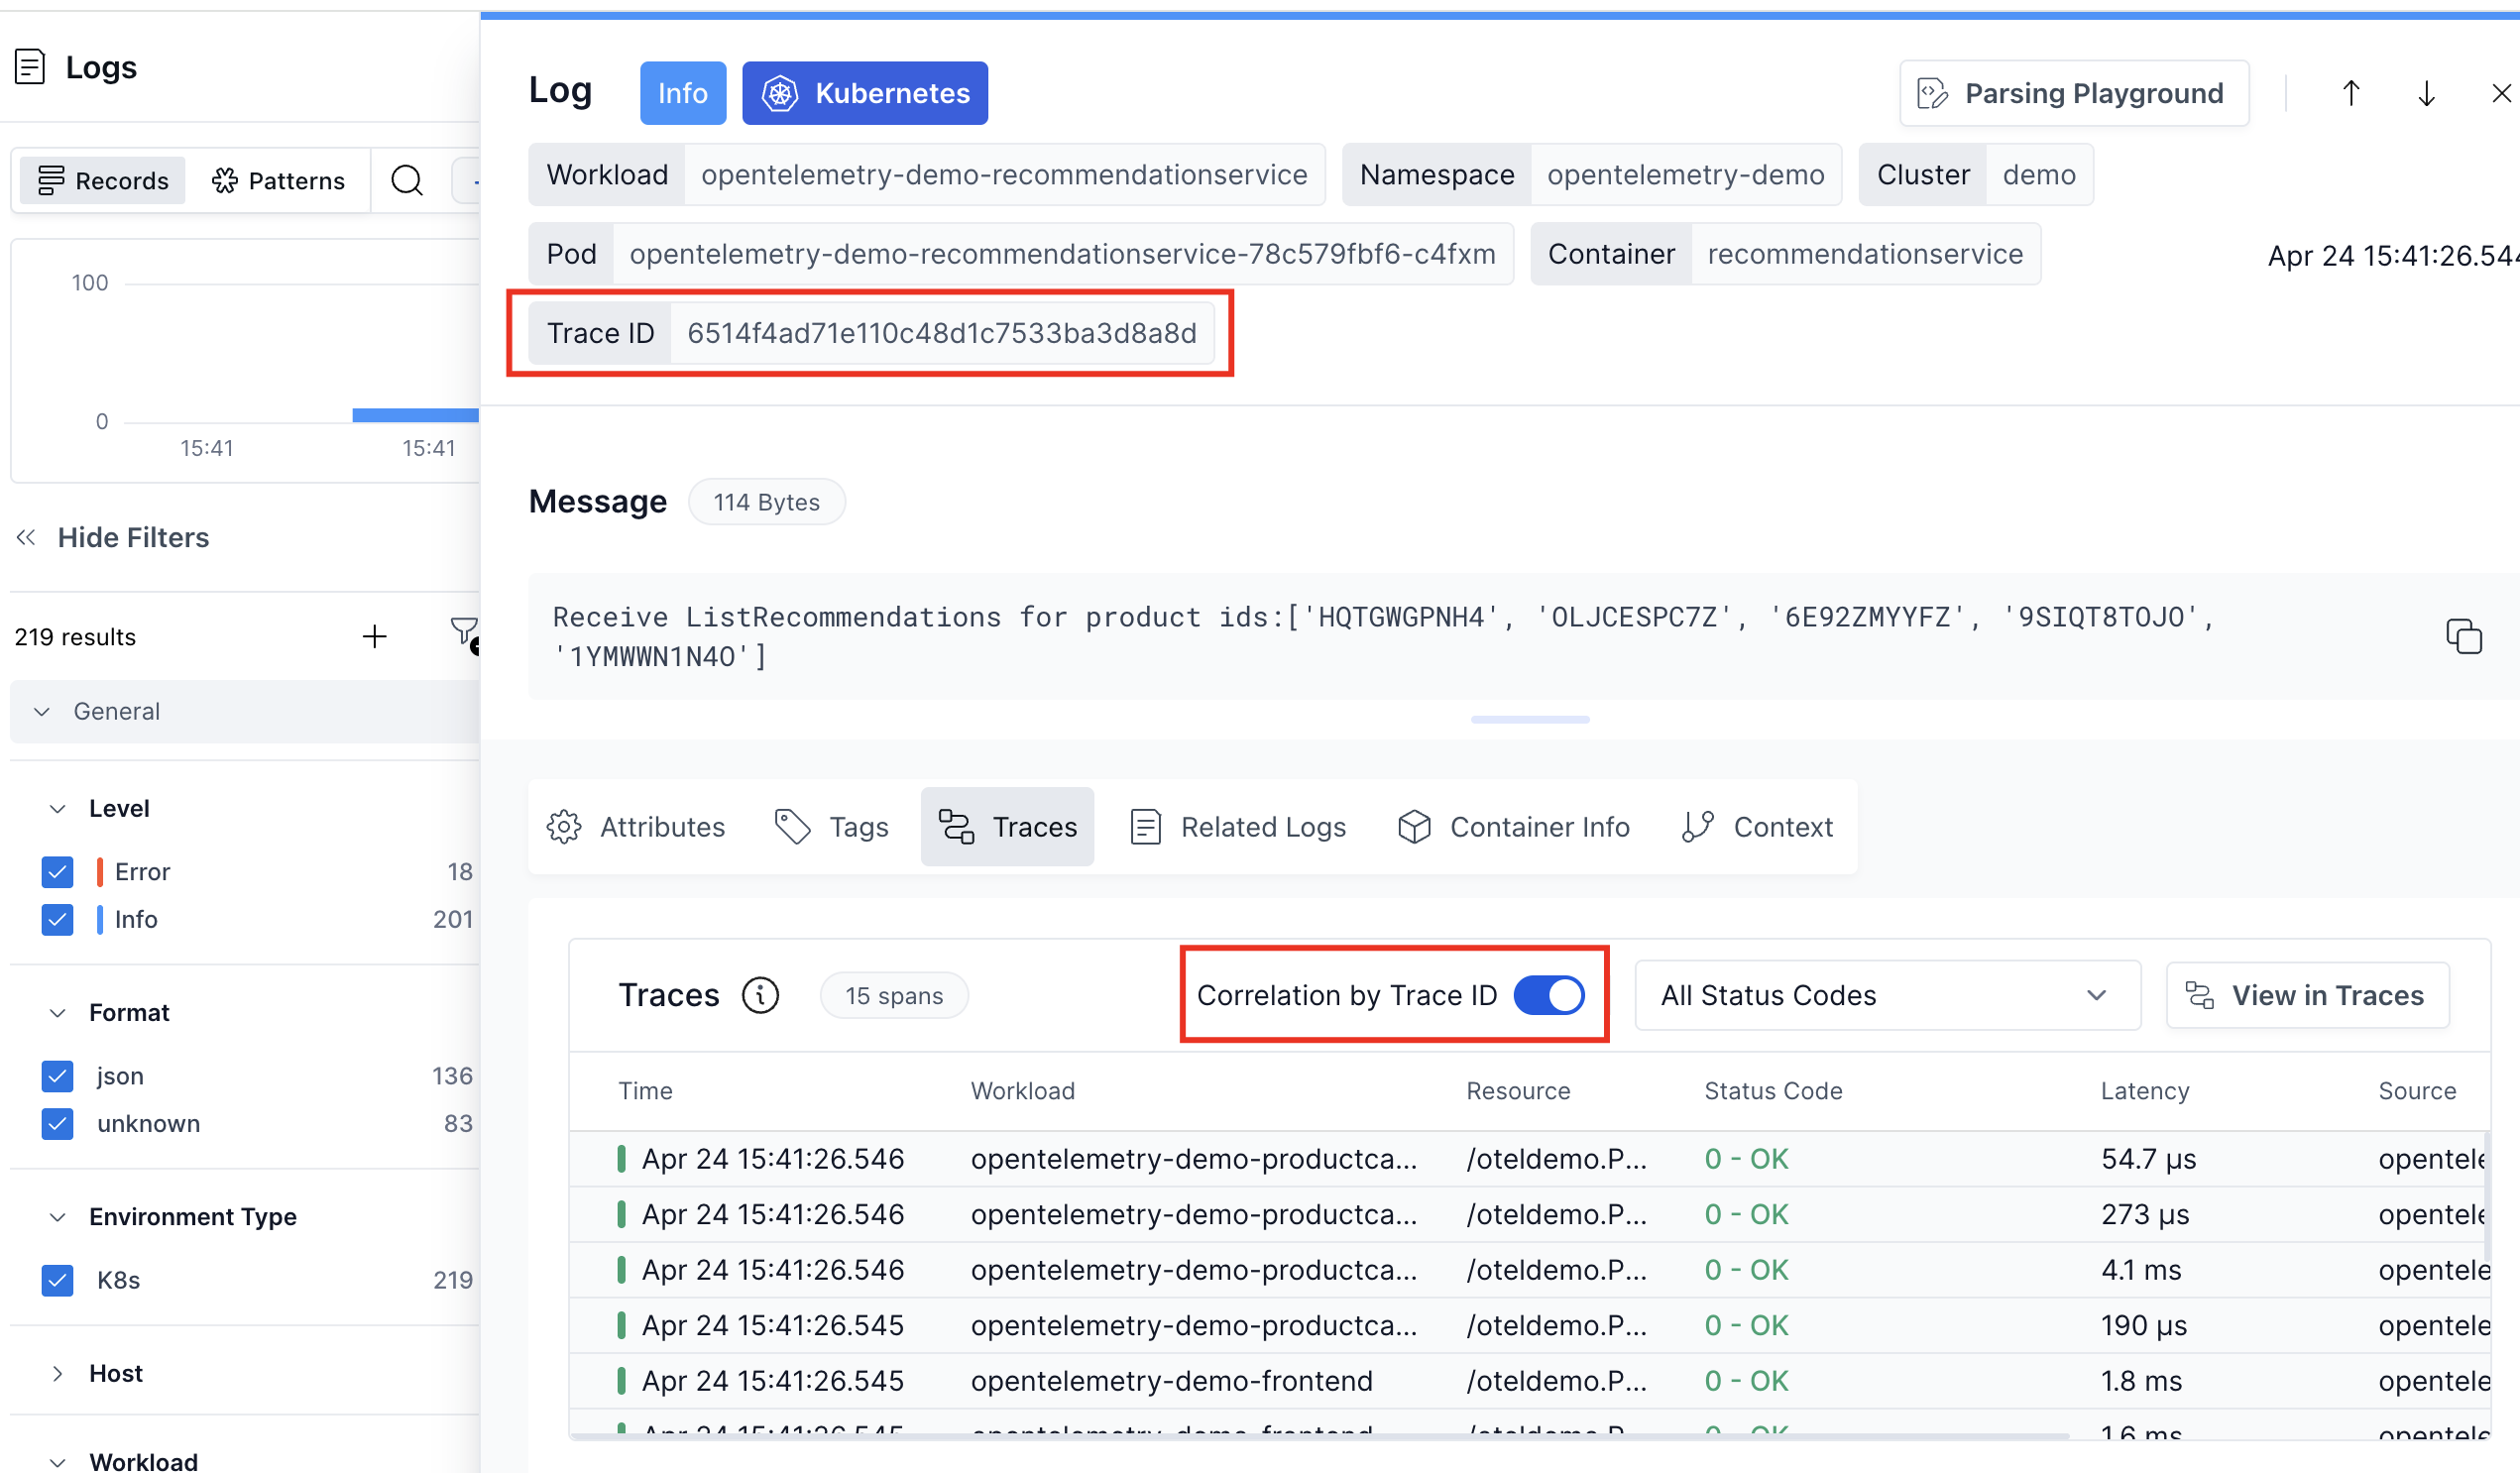Go to previous log with up arrow
The width and height of the screenshot is (2520, 1473).
(x=2350, y=93)
